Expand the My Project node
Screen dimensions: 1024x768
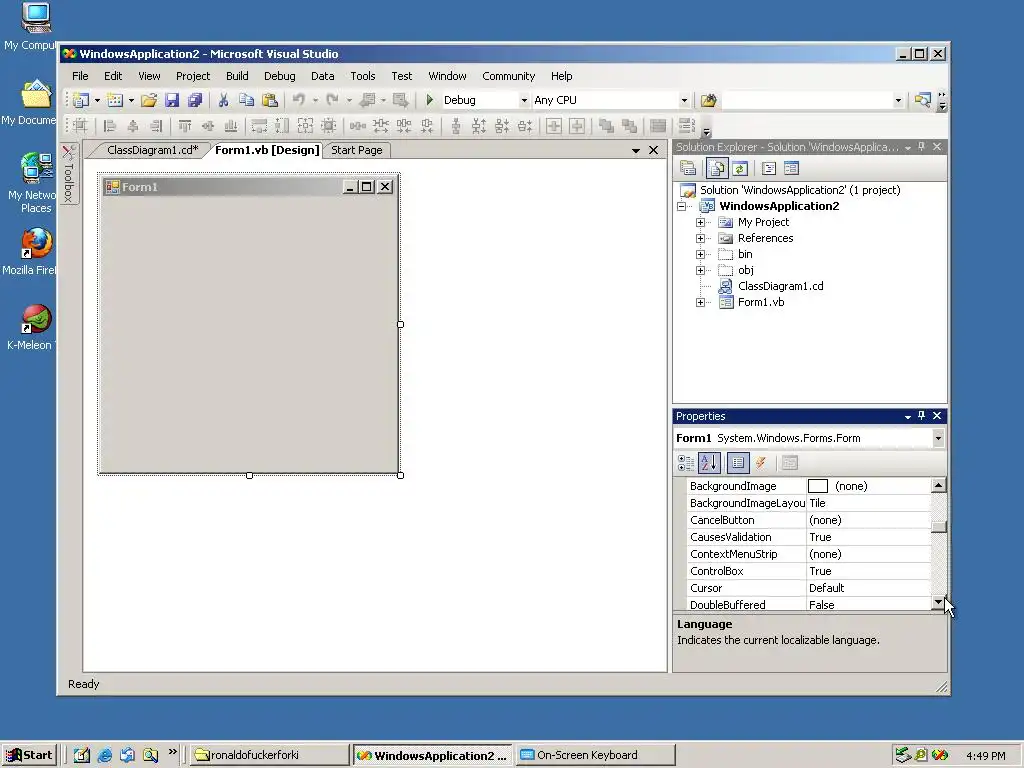700,222
